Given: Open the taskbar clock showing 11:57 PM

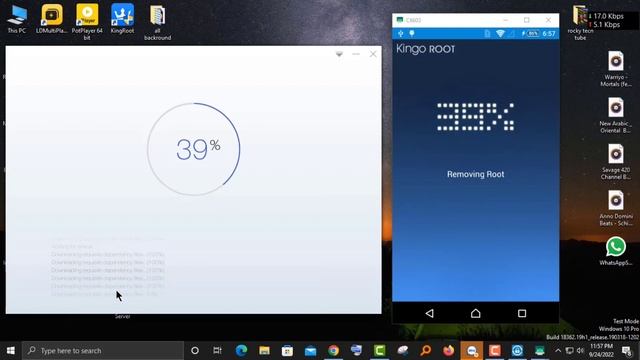Looking at the screenshot, I should (x=601, y=351).
